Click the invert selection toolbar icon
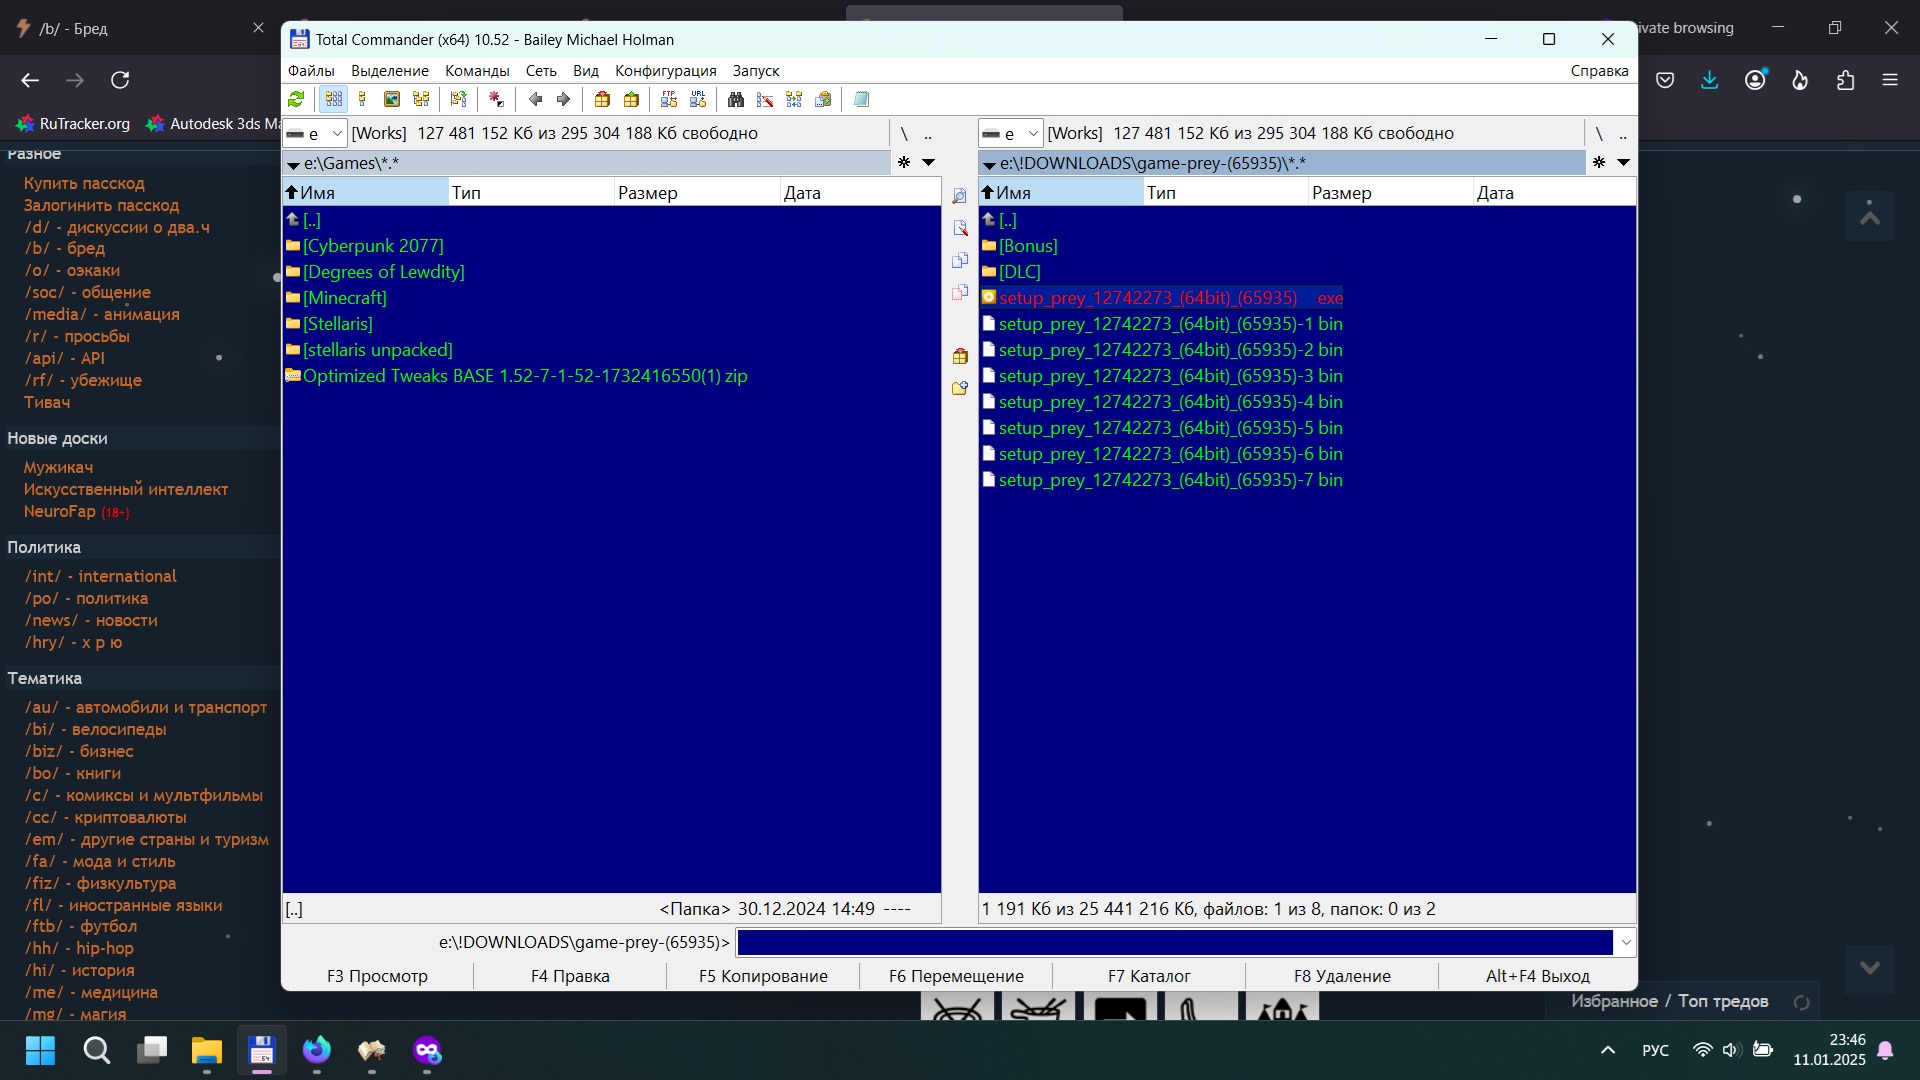1920x1080 pixels. point(458,99)
